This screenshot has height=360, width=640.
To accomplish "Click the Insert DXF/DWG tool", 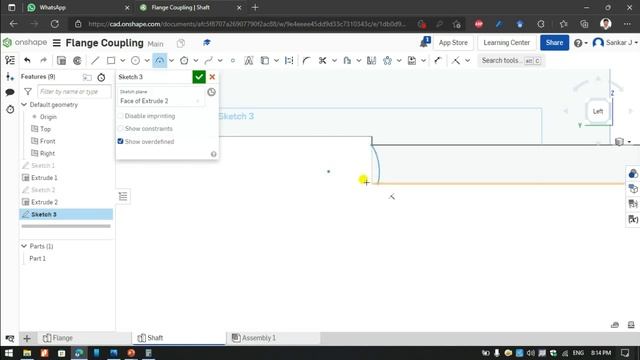I will [412, 60].
